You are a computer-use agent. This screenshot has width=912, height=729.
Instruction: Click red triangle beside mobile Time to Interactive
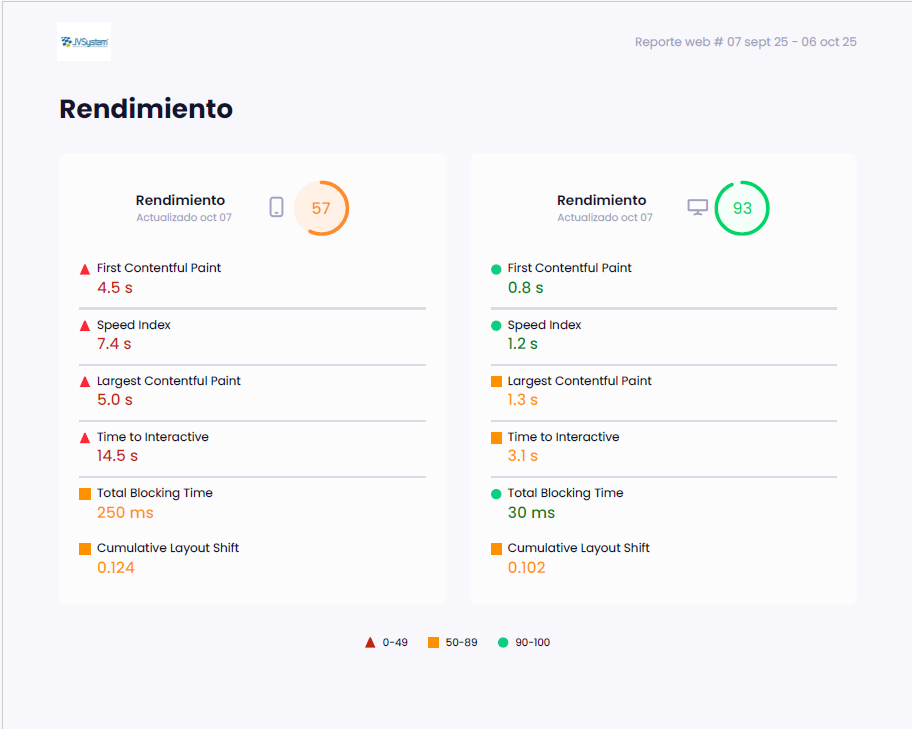click(x=85, y=438)
